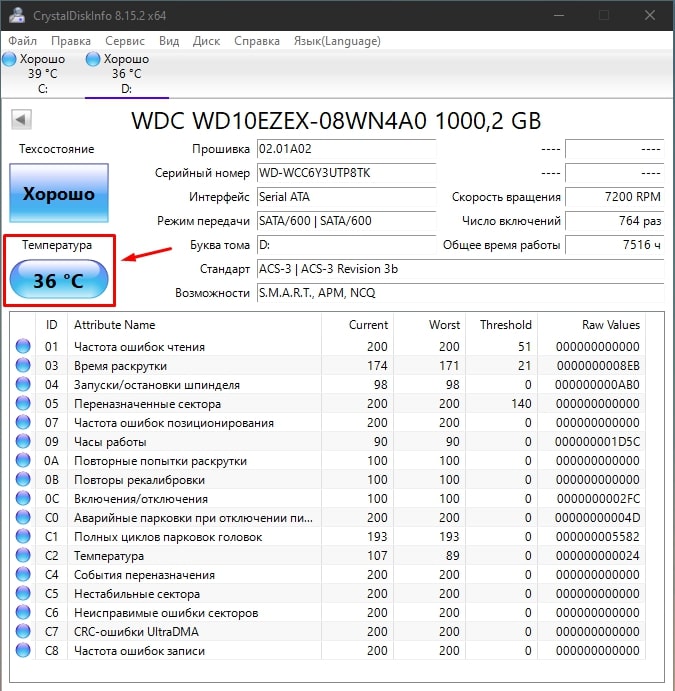
Task: Click the 764 раз power-on count value
Action: click(x=615, y=221)
